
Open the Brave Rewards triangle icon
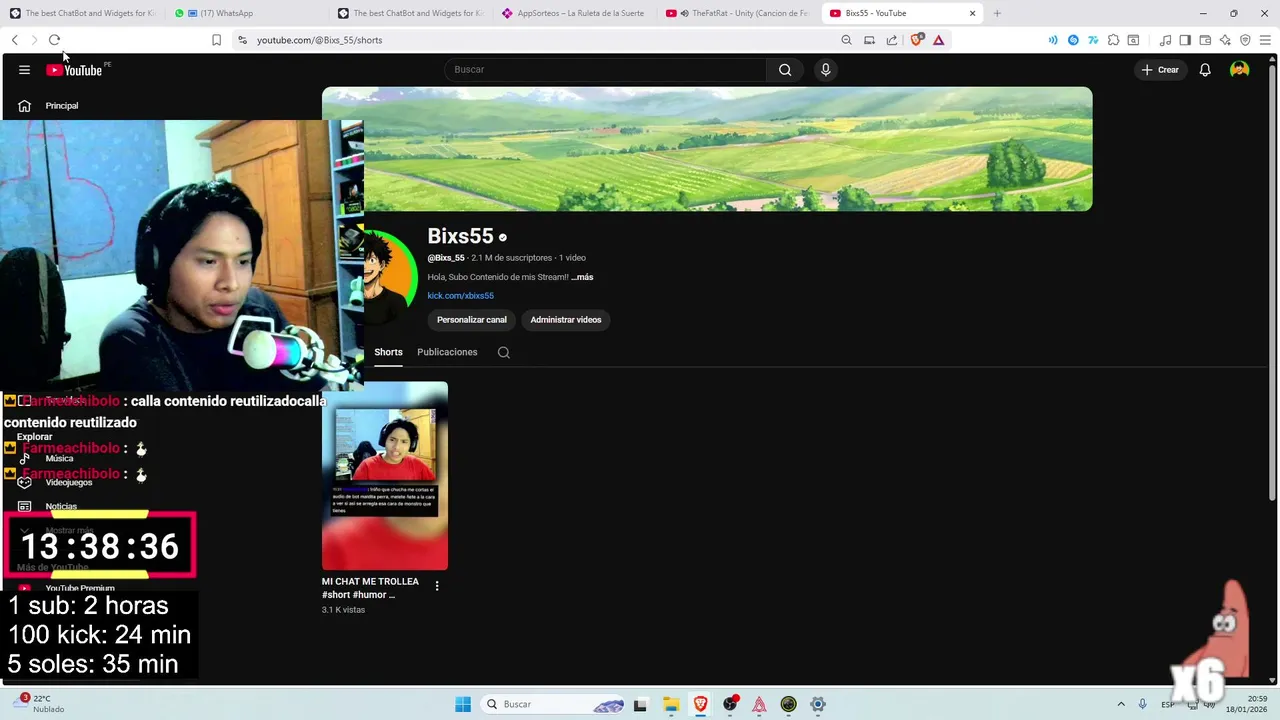point(938,40)
